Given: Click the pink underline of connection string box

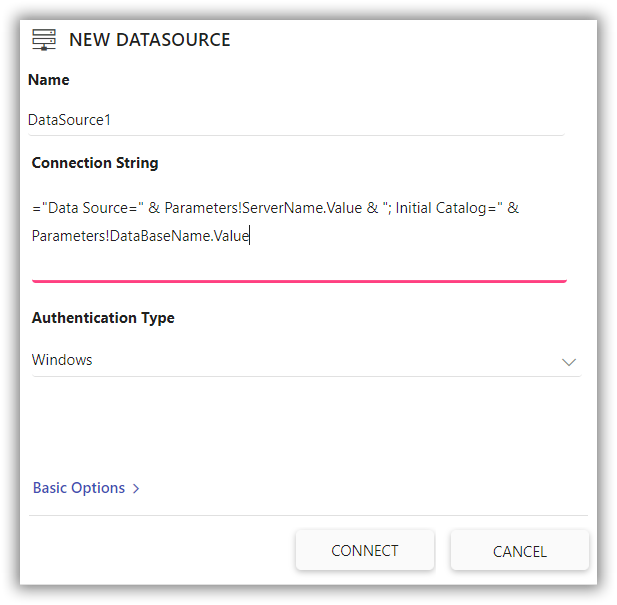Looking at the screenshot, I should pyautogui.click(x=300, y=281).
